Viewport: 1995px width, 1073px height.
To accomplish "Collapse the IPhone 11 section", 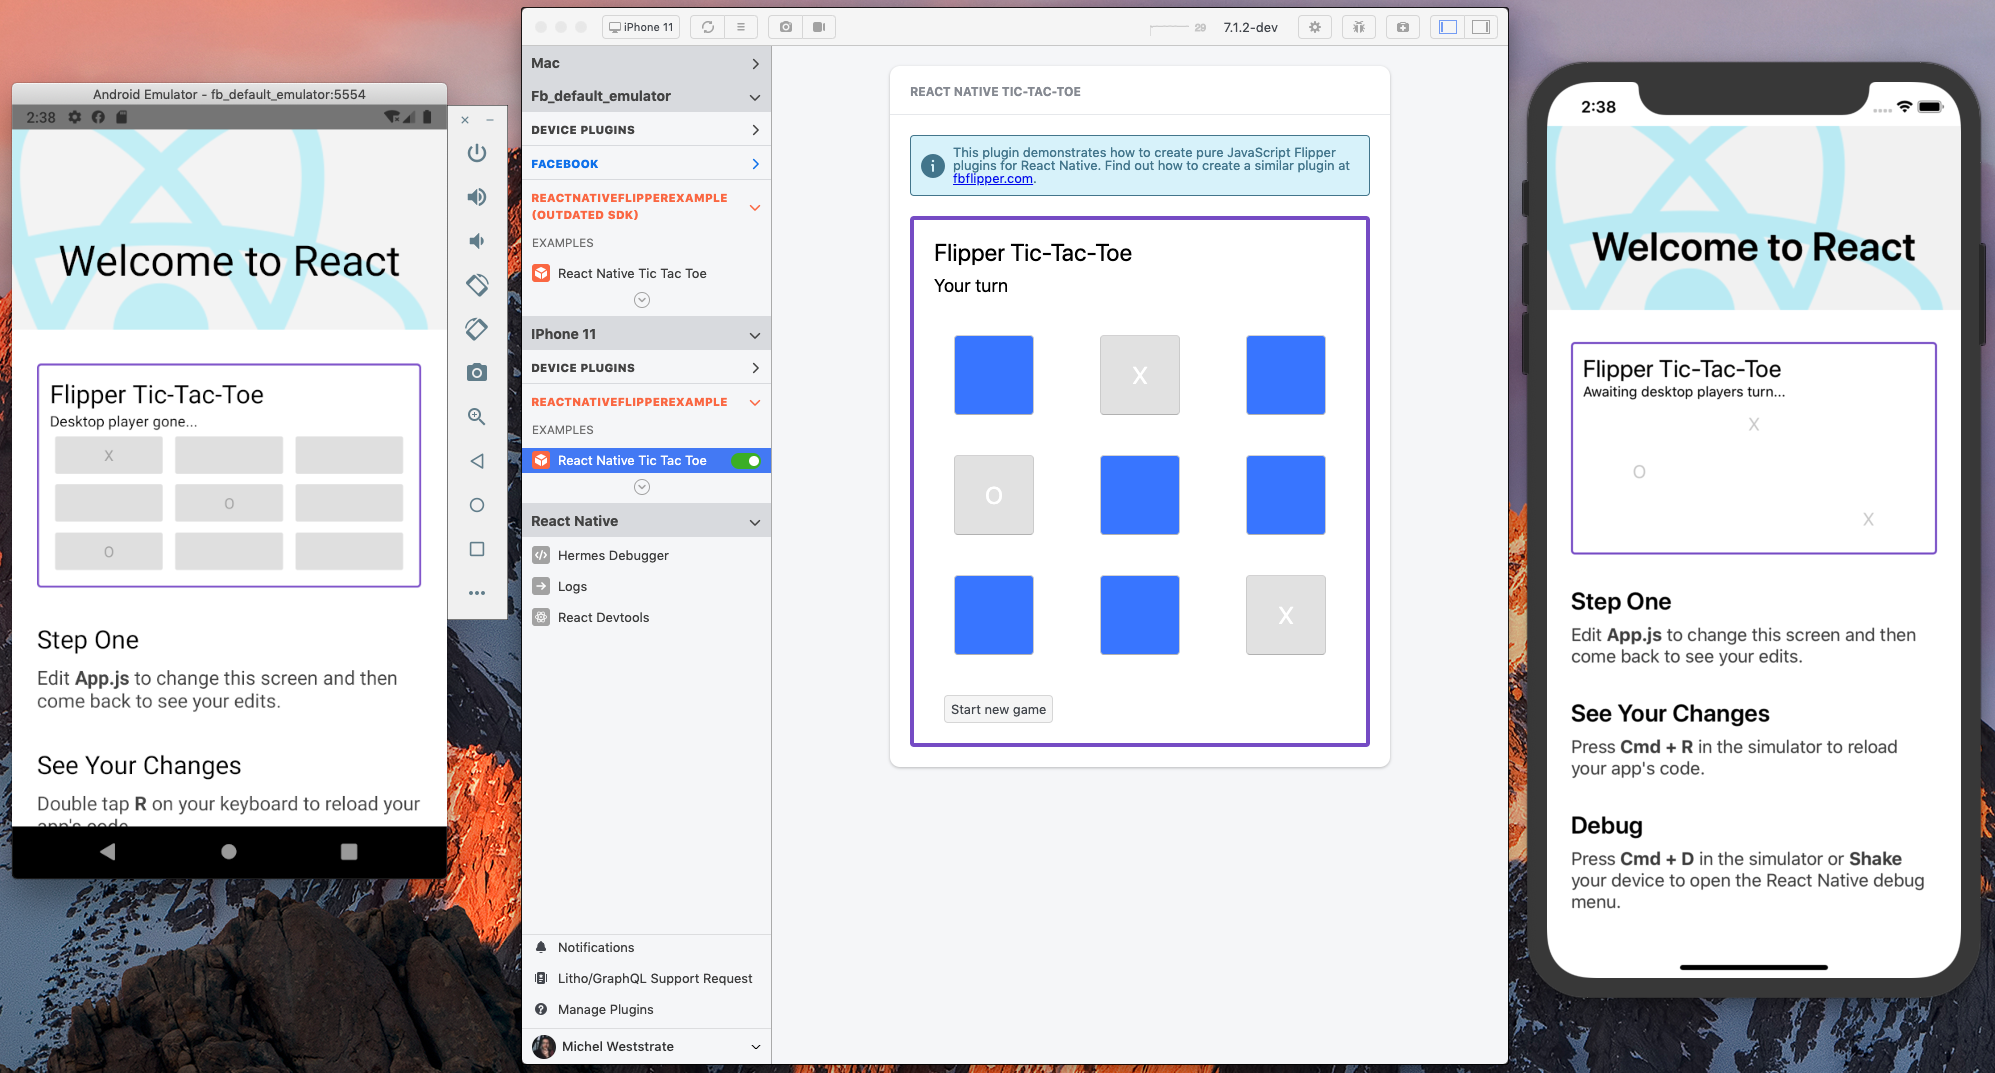I will coord(755,333).
